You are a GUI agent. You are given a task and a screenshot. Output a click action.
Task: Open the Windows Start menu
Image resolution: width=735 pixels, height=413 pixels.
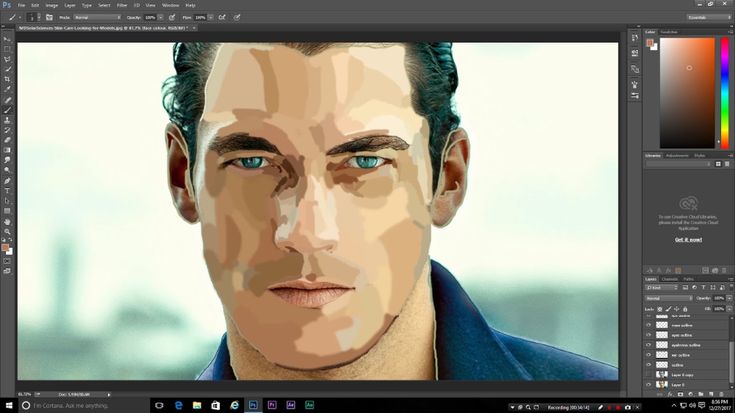(x=8, y=405)
